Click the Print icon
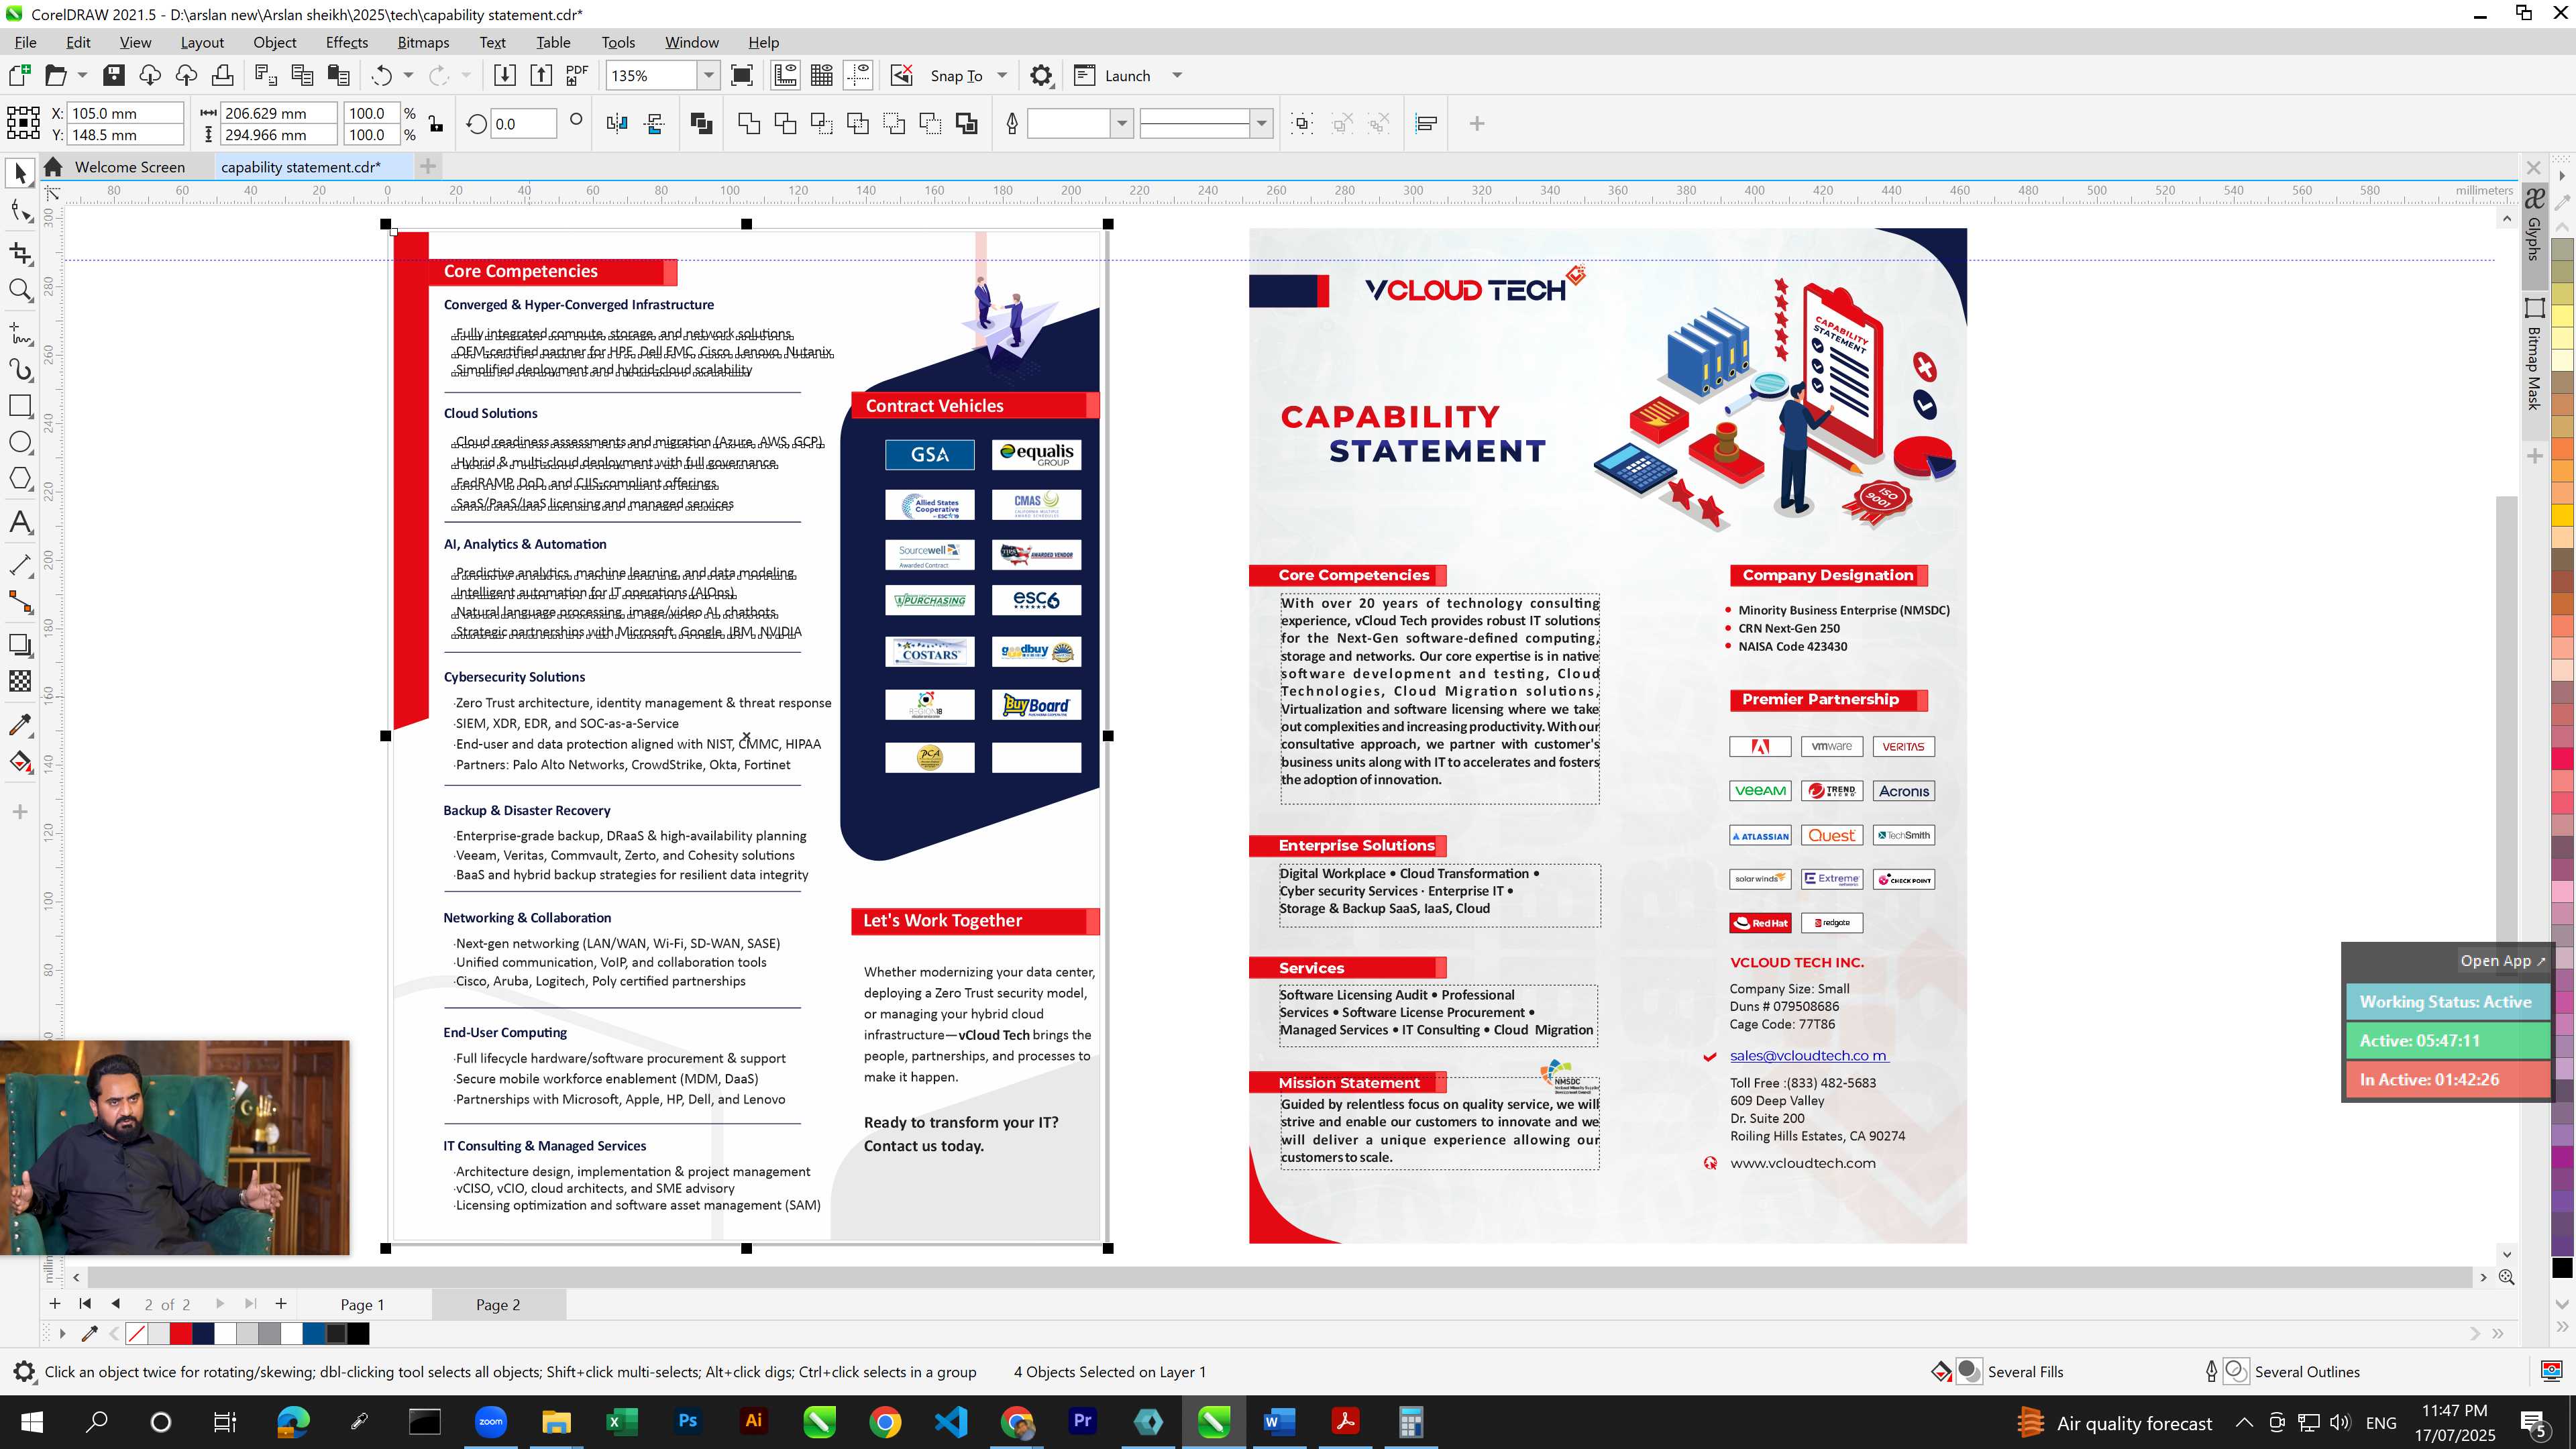 tap(222, 75)
